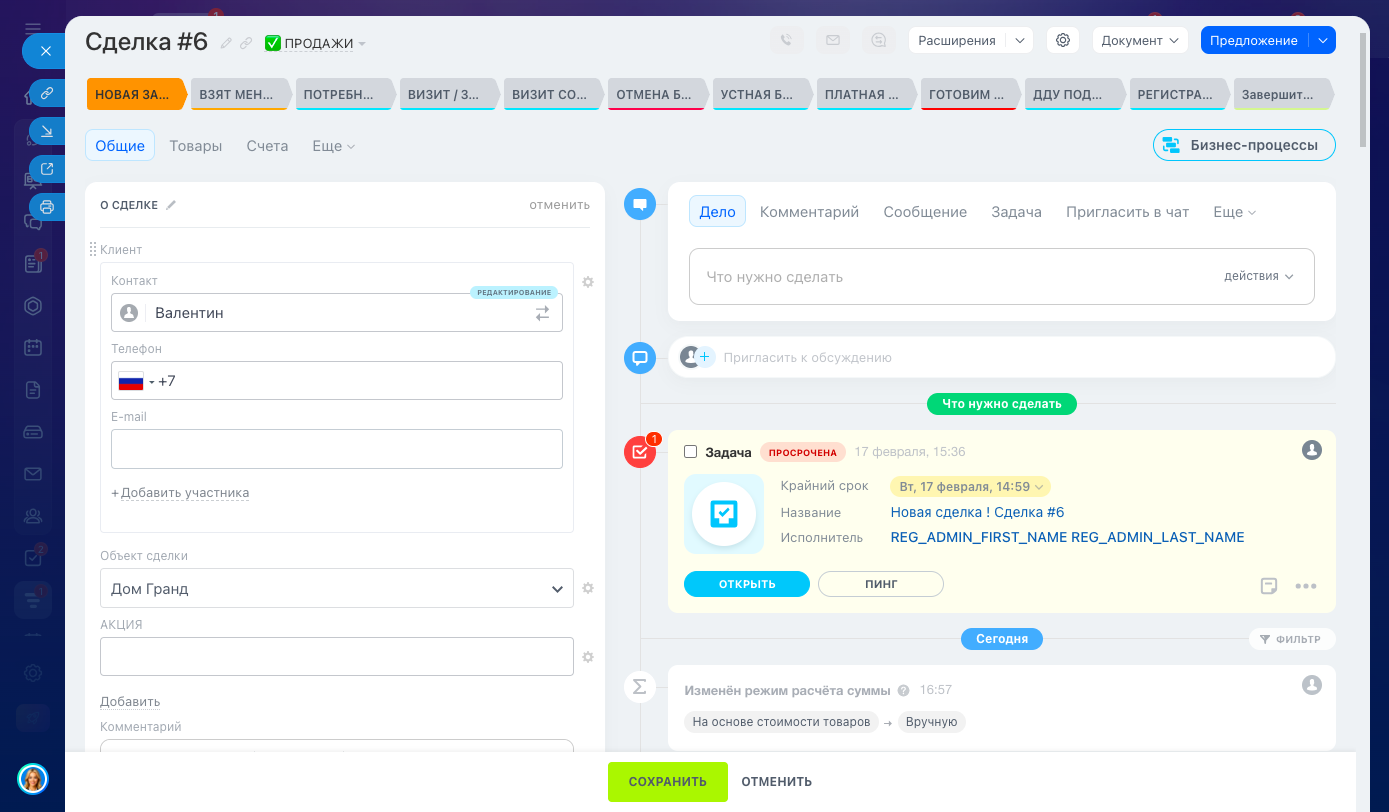Open the Документ dropdown
The image size is (1389, 812).
click(1140, 40)
